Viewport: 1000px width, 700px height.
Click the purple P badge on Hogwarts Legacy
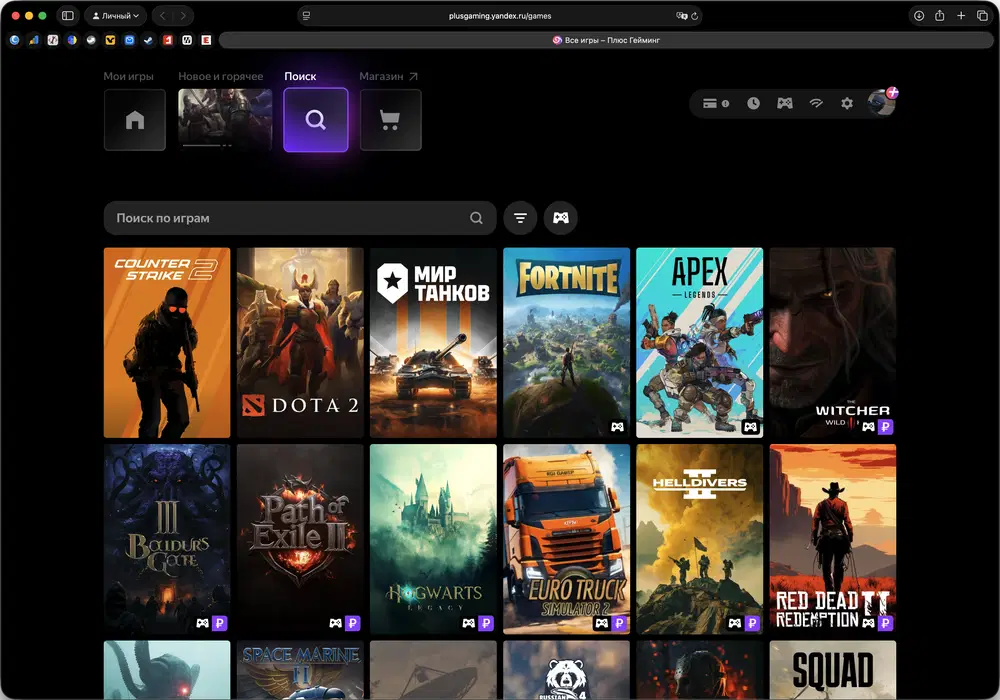click(486, 623)
